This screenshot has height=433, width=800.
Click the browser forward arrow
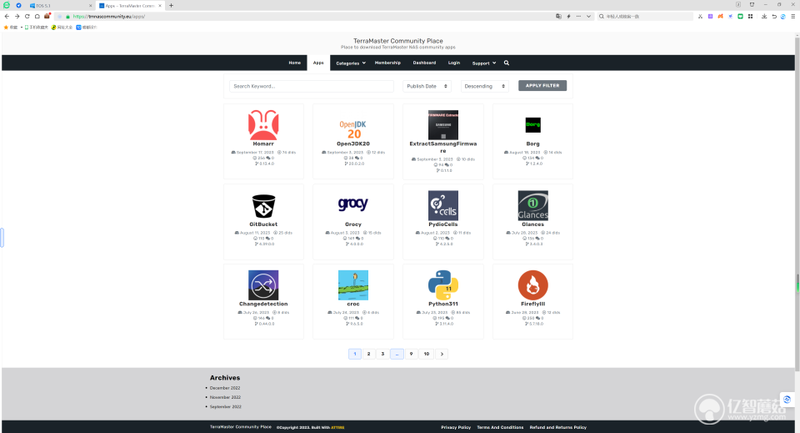(17, 16)
